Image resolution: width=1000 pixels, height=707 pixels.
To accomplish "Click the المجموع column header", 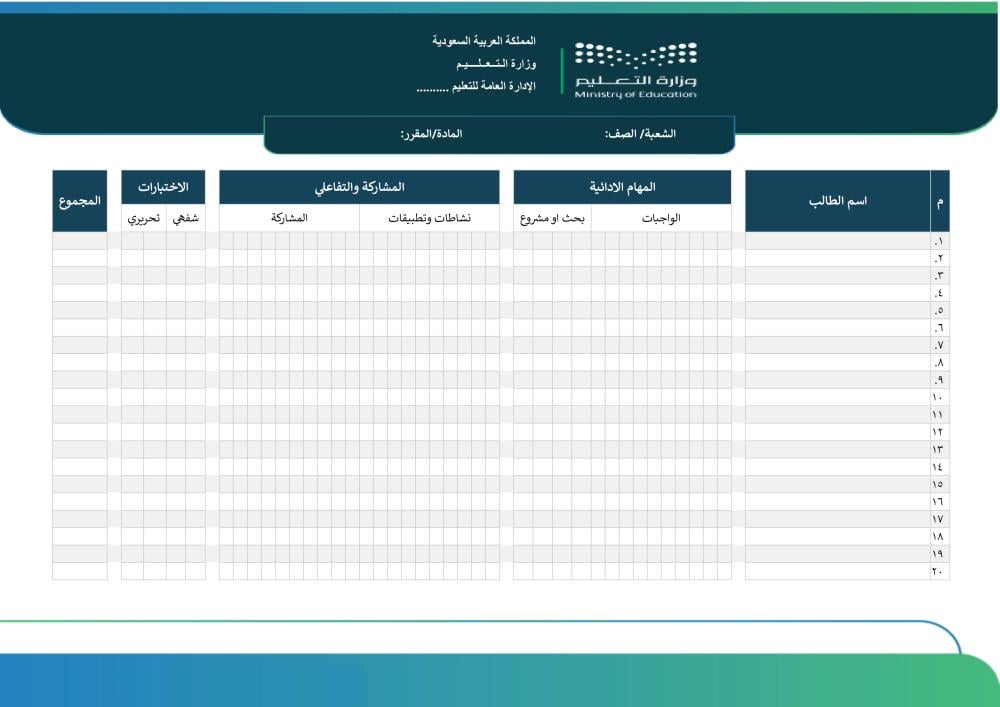I will [x=80, y=201].
